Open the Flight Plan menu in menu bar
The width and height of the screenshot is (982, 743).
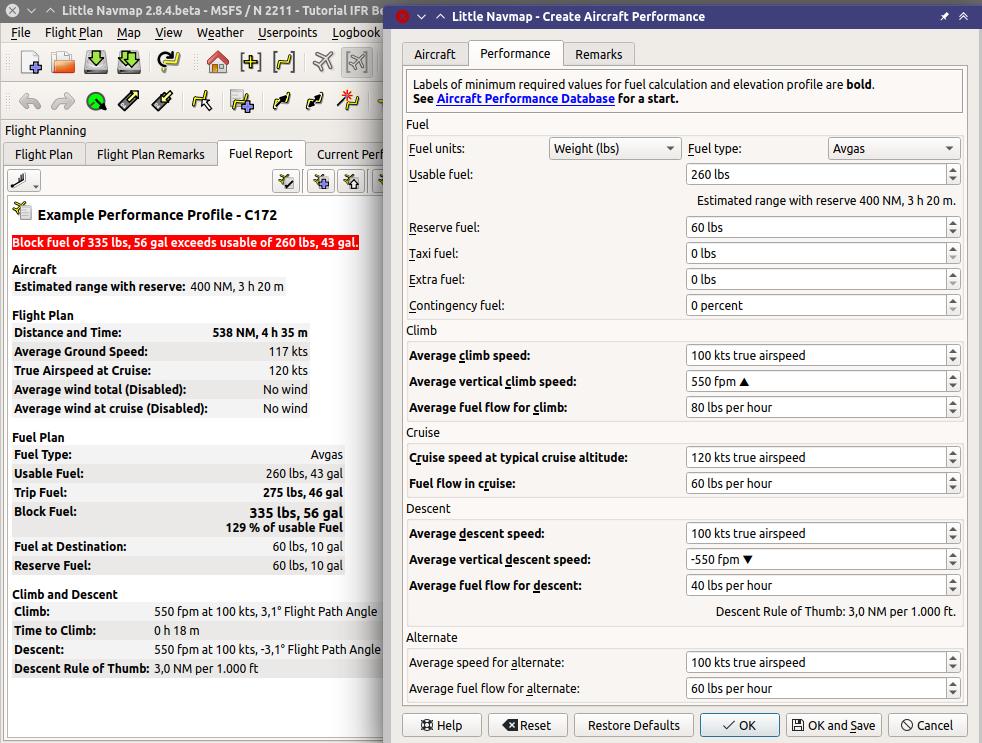(74, 33)
